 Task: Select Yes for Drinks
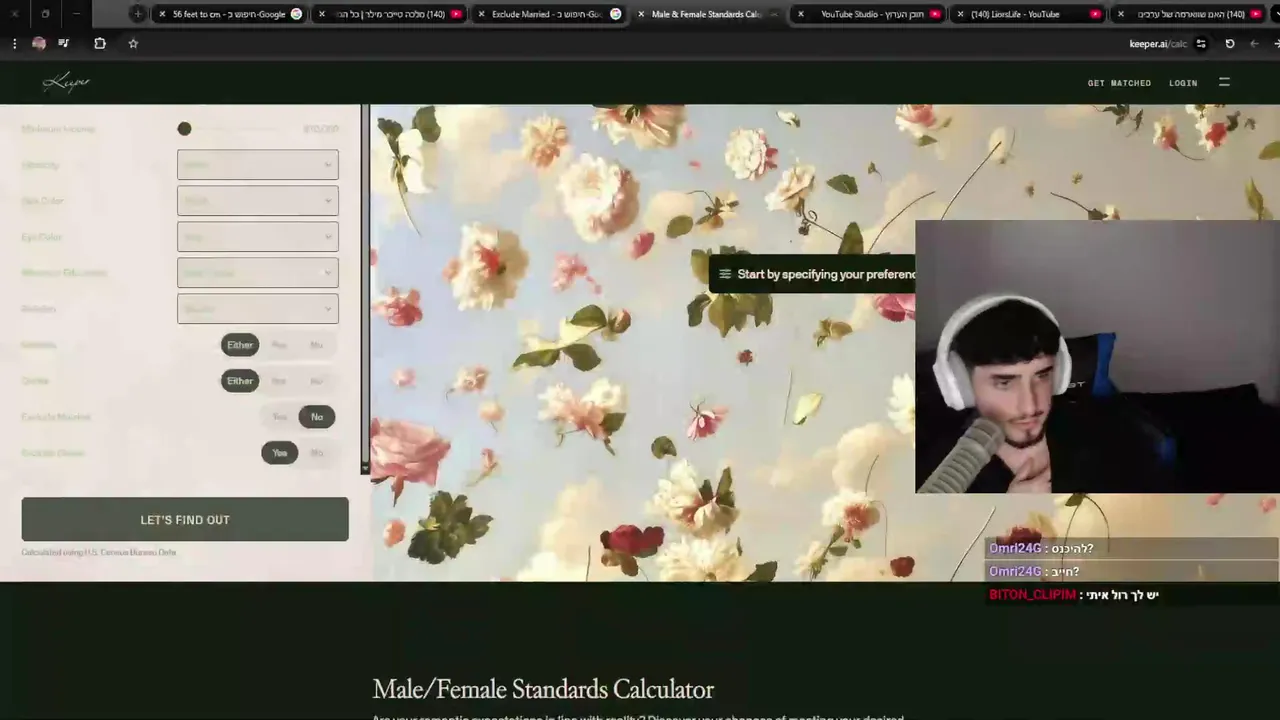[x=279, y=381]
